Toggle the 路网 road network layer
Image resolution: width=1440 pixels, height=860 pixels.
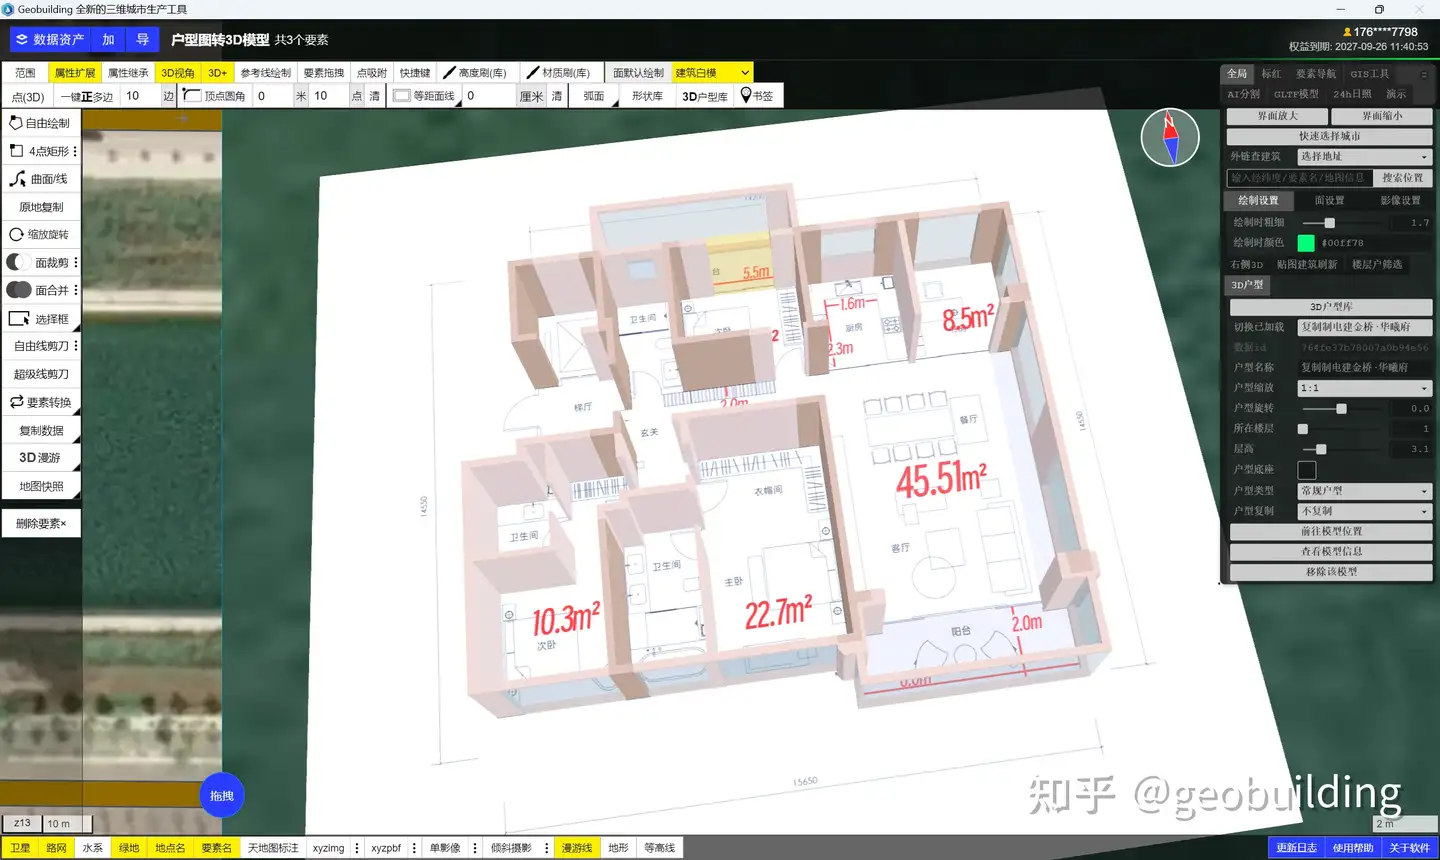56,848
